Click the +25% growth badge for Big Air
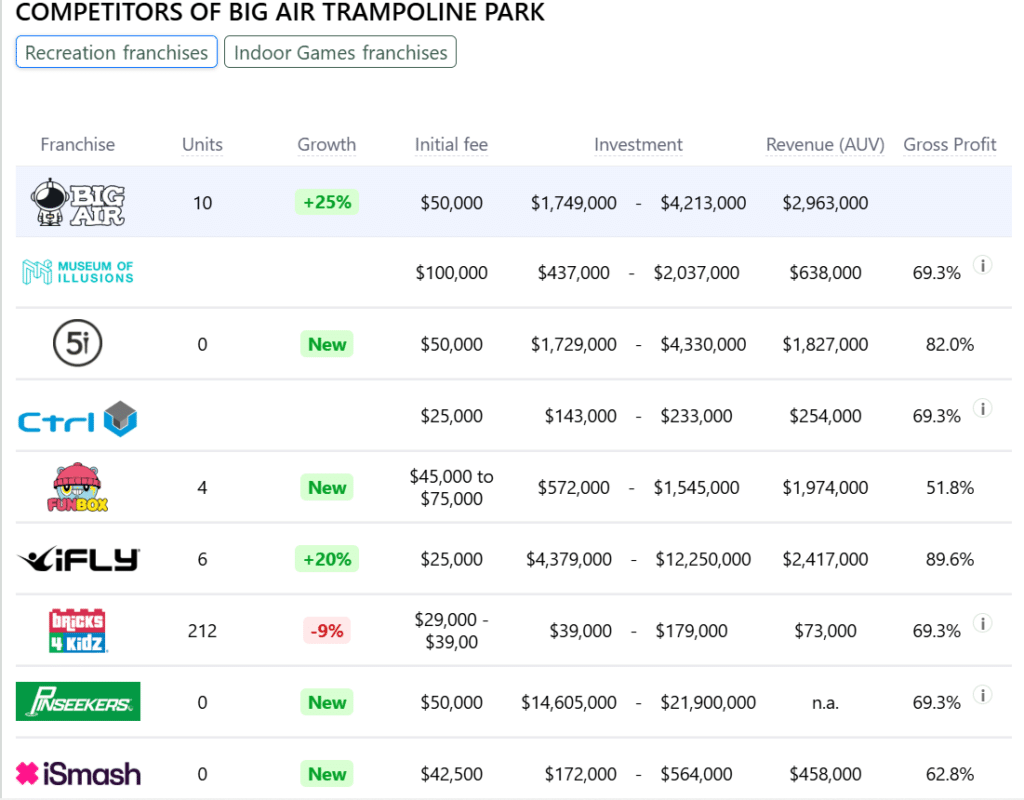Image resolution: width=1024 pixels, height=800 pixels. coord(327,202)
